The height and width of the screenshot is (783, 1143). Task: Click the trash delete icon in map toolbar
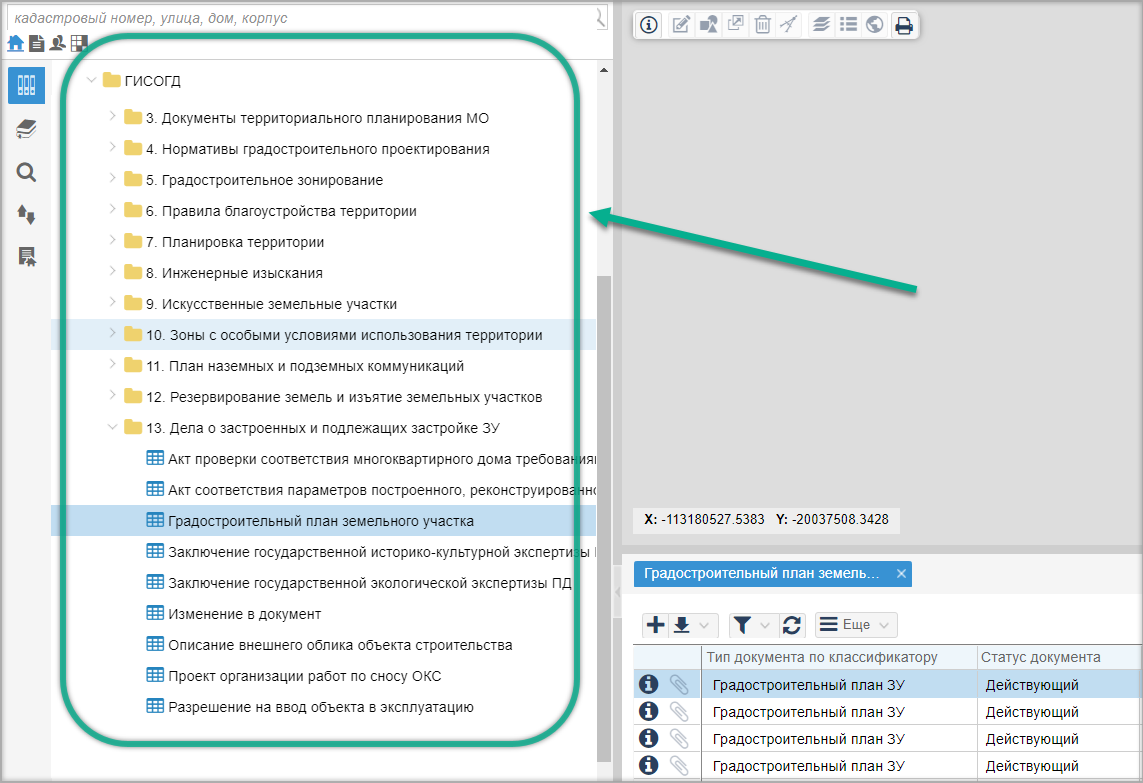(762, 25)
